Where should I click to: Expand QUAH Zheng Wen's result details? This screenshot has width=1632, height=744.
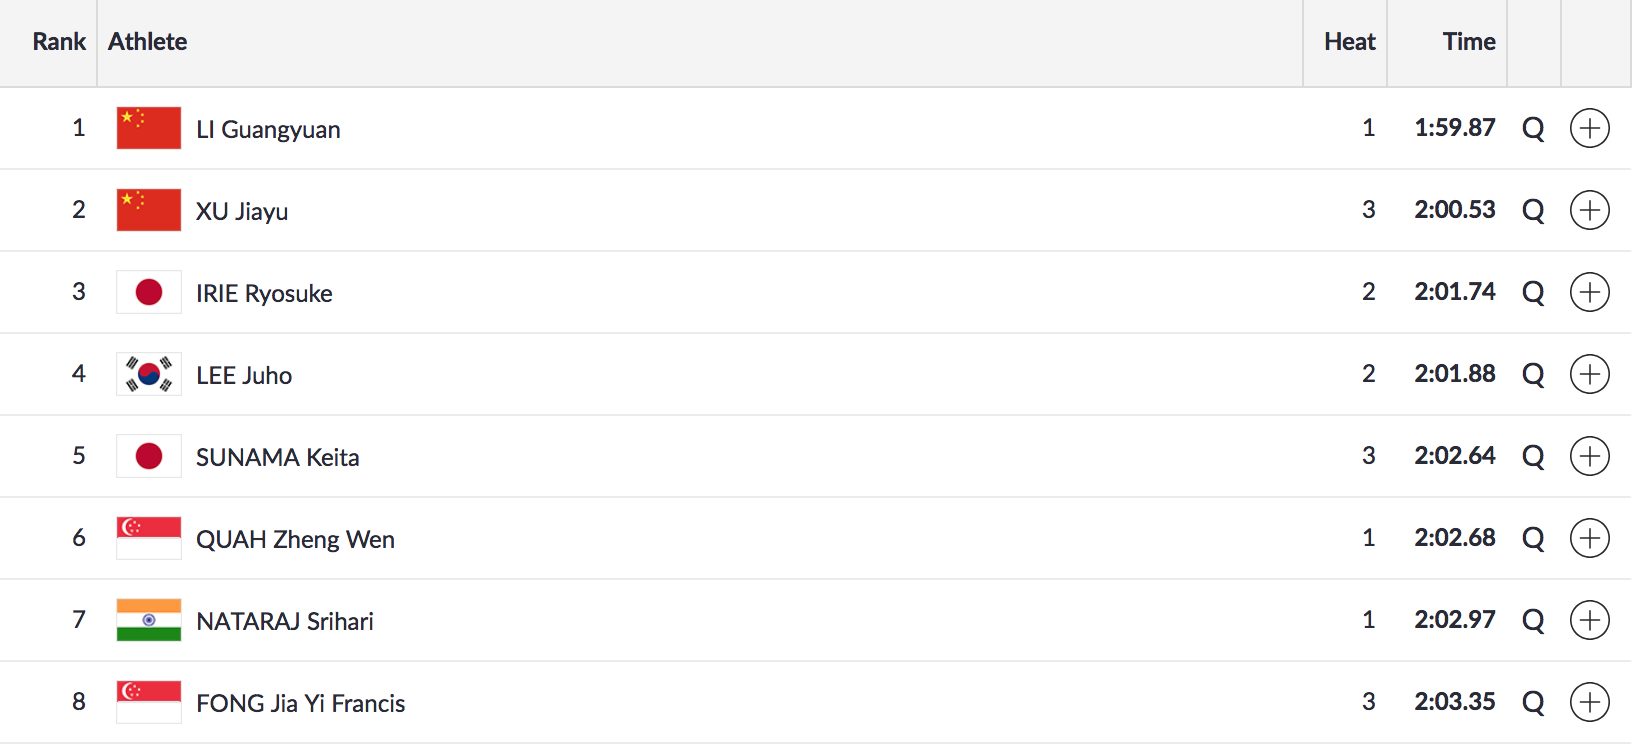(1589, 538)
